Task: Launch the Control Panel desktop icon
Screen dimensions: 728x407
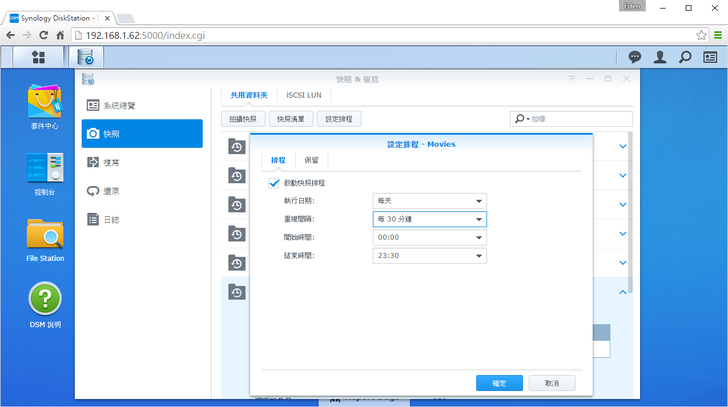Action: coord(45,173)
